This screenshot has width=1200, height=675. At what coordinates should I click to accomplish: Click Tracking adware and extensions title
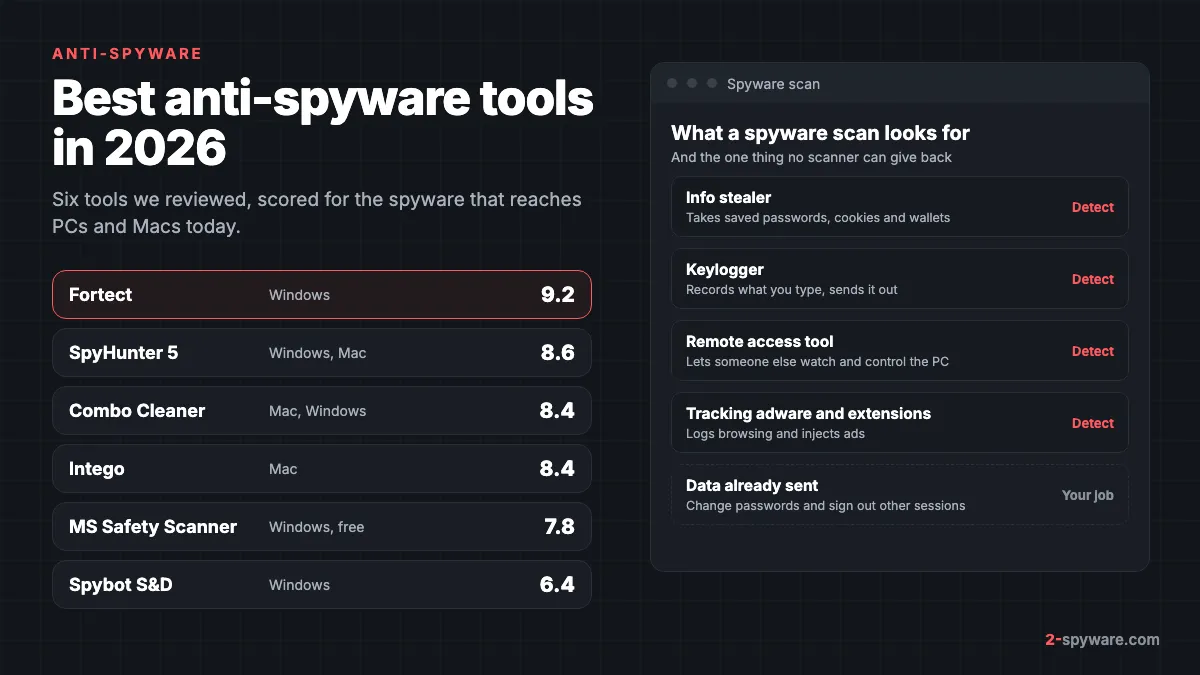click(x=808, y=414)
